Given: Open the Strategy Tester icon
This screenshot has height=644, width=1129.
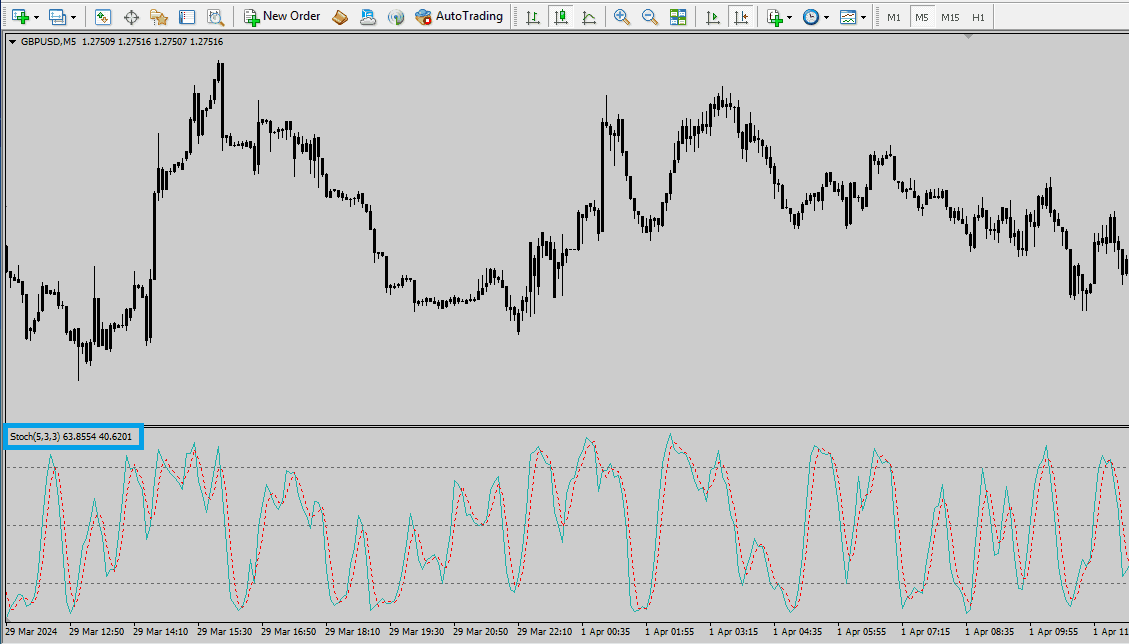Looking at the screenshot, I should click(215, 17).
